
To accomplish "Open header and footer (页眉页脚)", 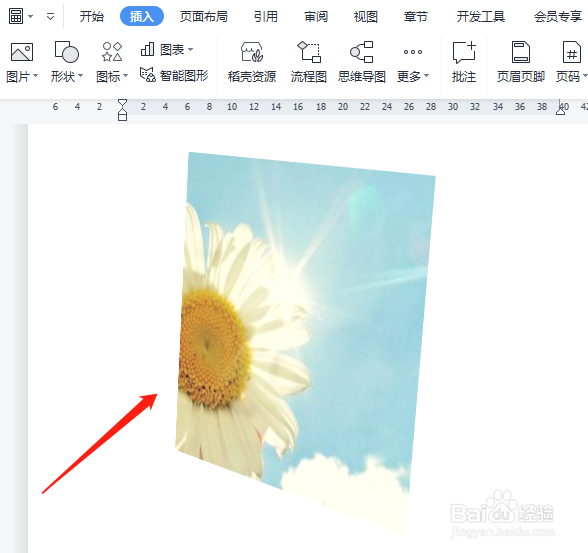I will coord(521,62).
